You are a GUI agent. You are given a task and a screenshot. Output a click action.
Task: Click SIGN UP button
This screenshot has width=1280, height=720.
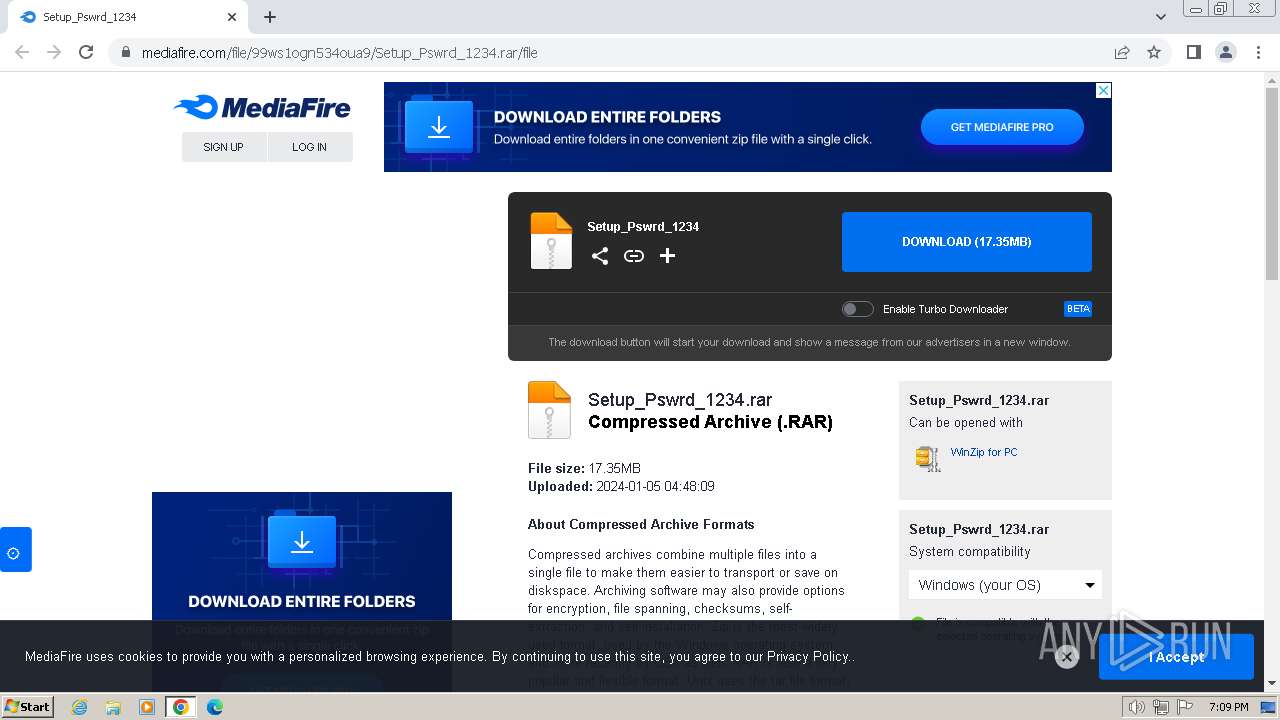224,147
